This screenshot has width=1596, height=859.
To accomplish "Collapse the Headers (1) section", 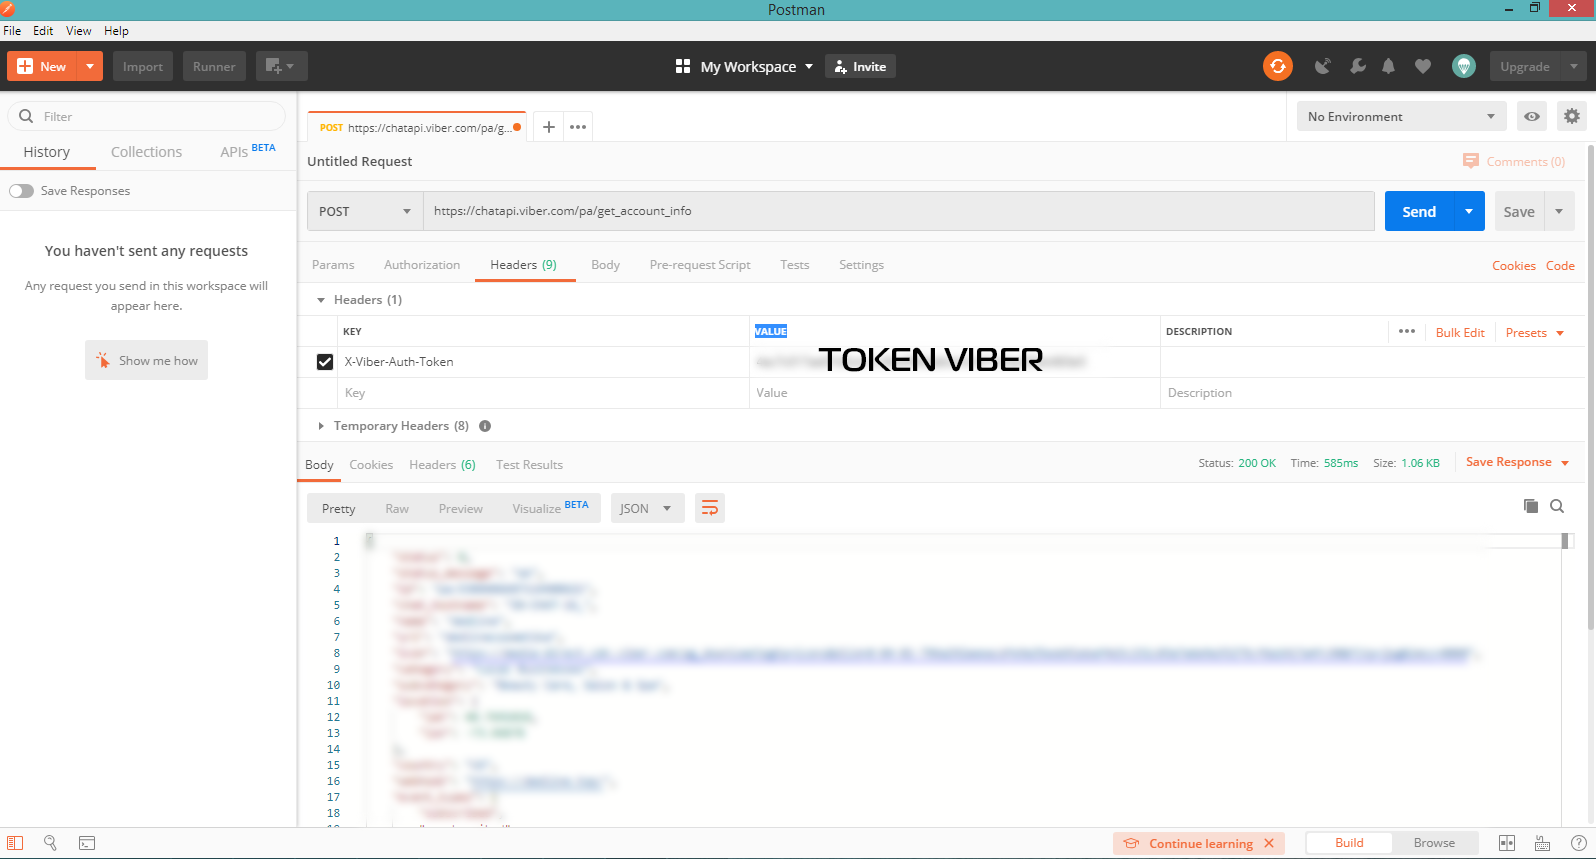I will (x=321, y=300).
